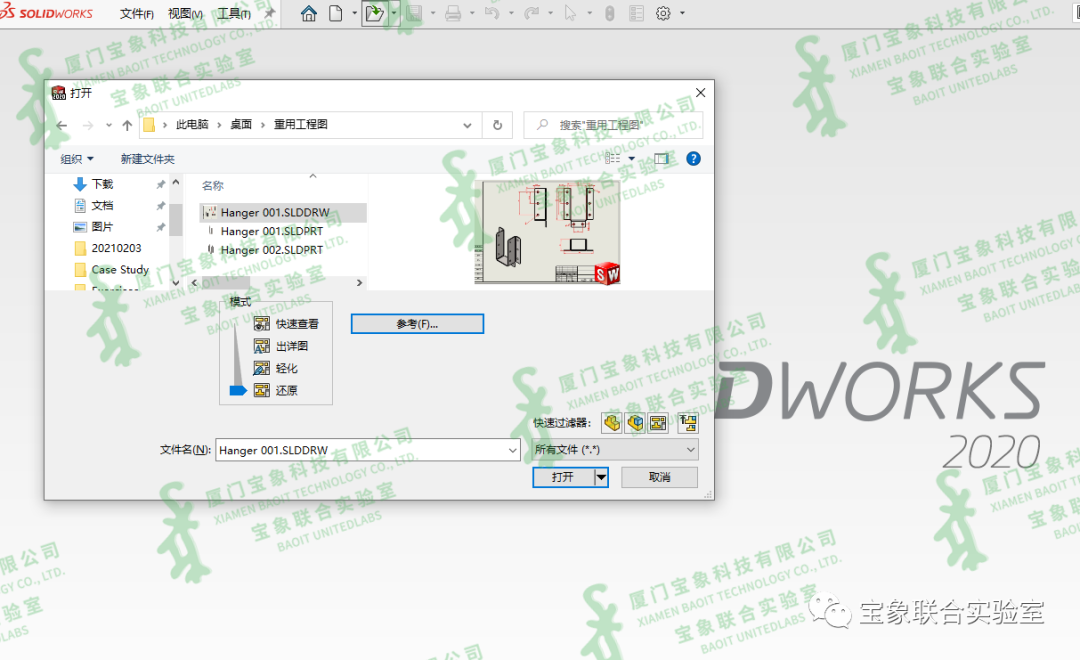
Task: Click the Select cursor tool icon
Action: (570, 13)
